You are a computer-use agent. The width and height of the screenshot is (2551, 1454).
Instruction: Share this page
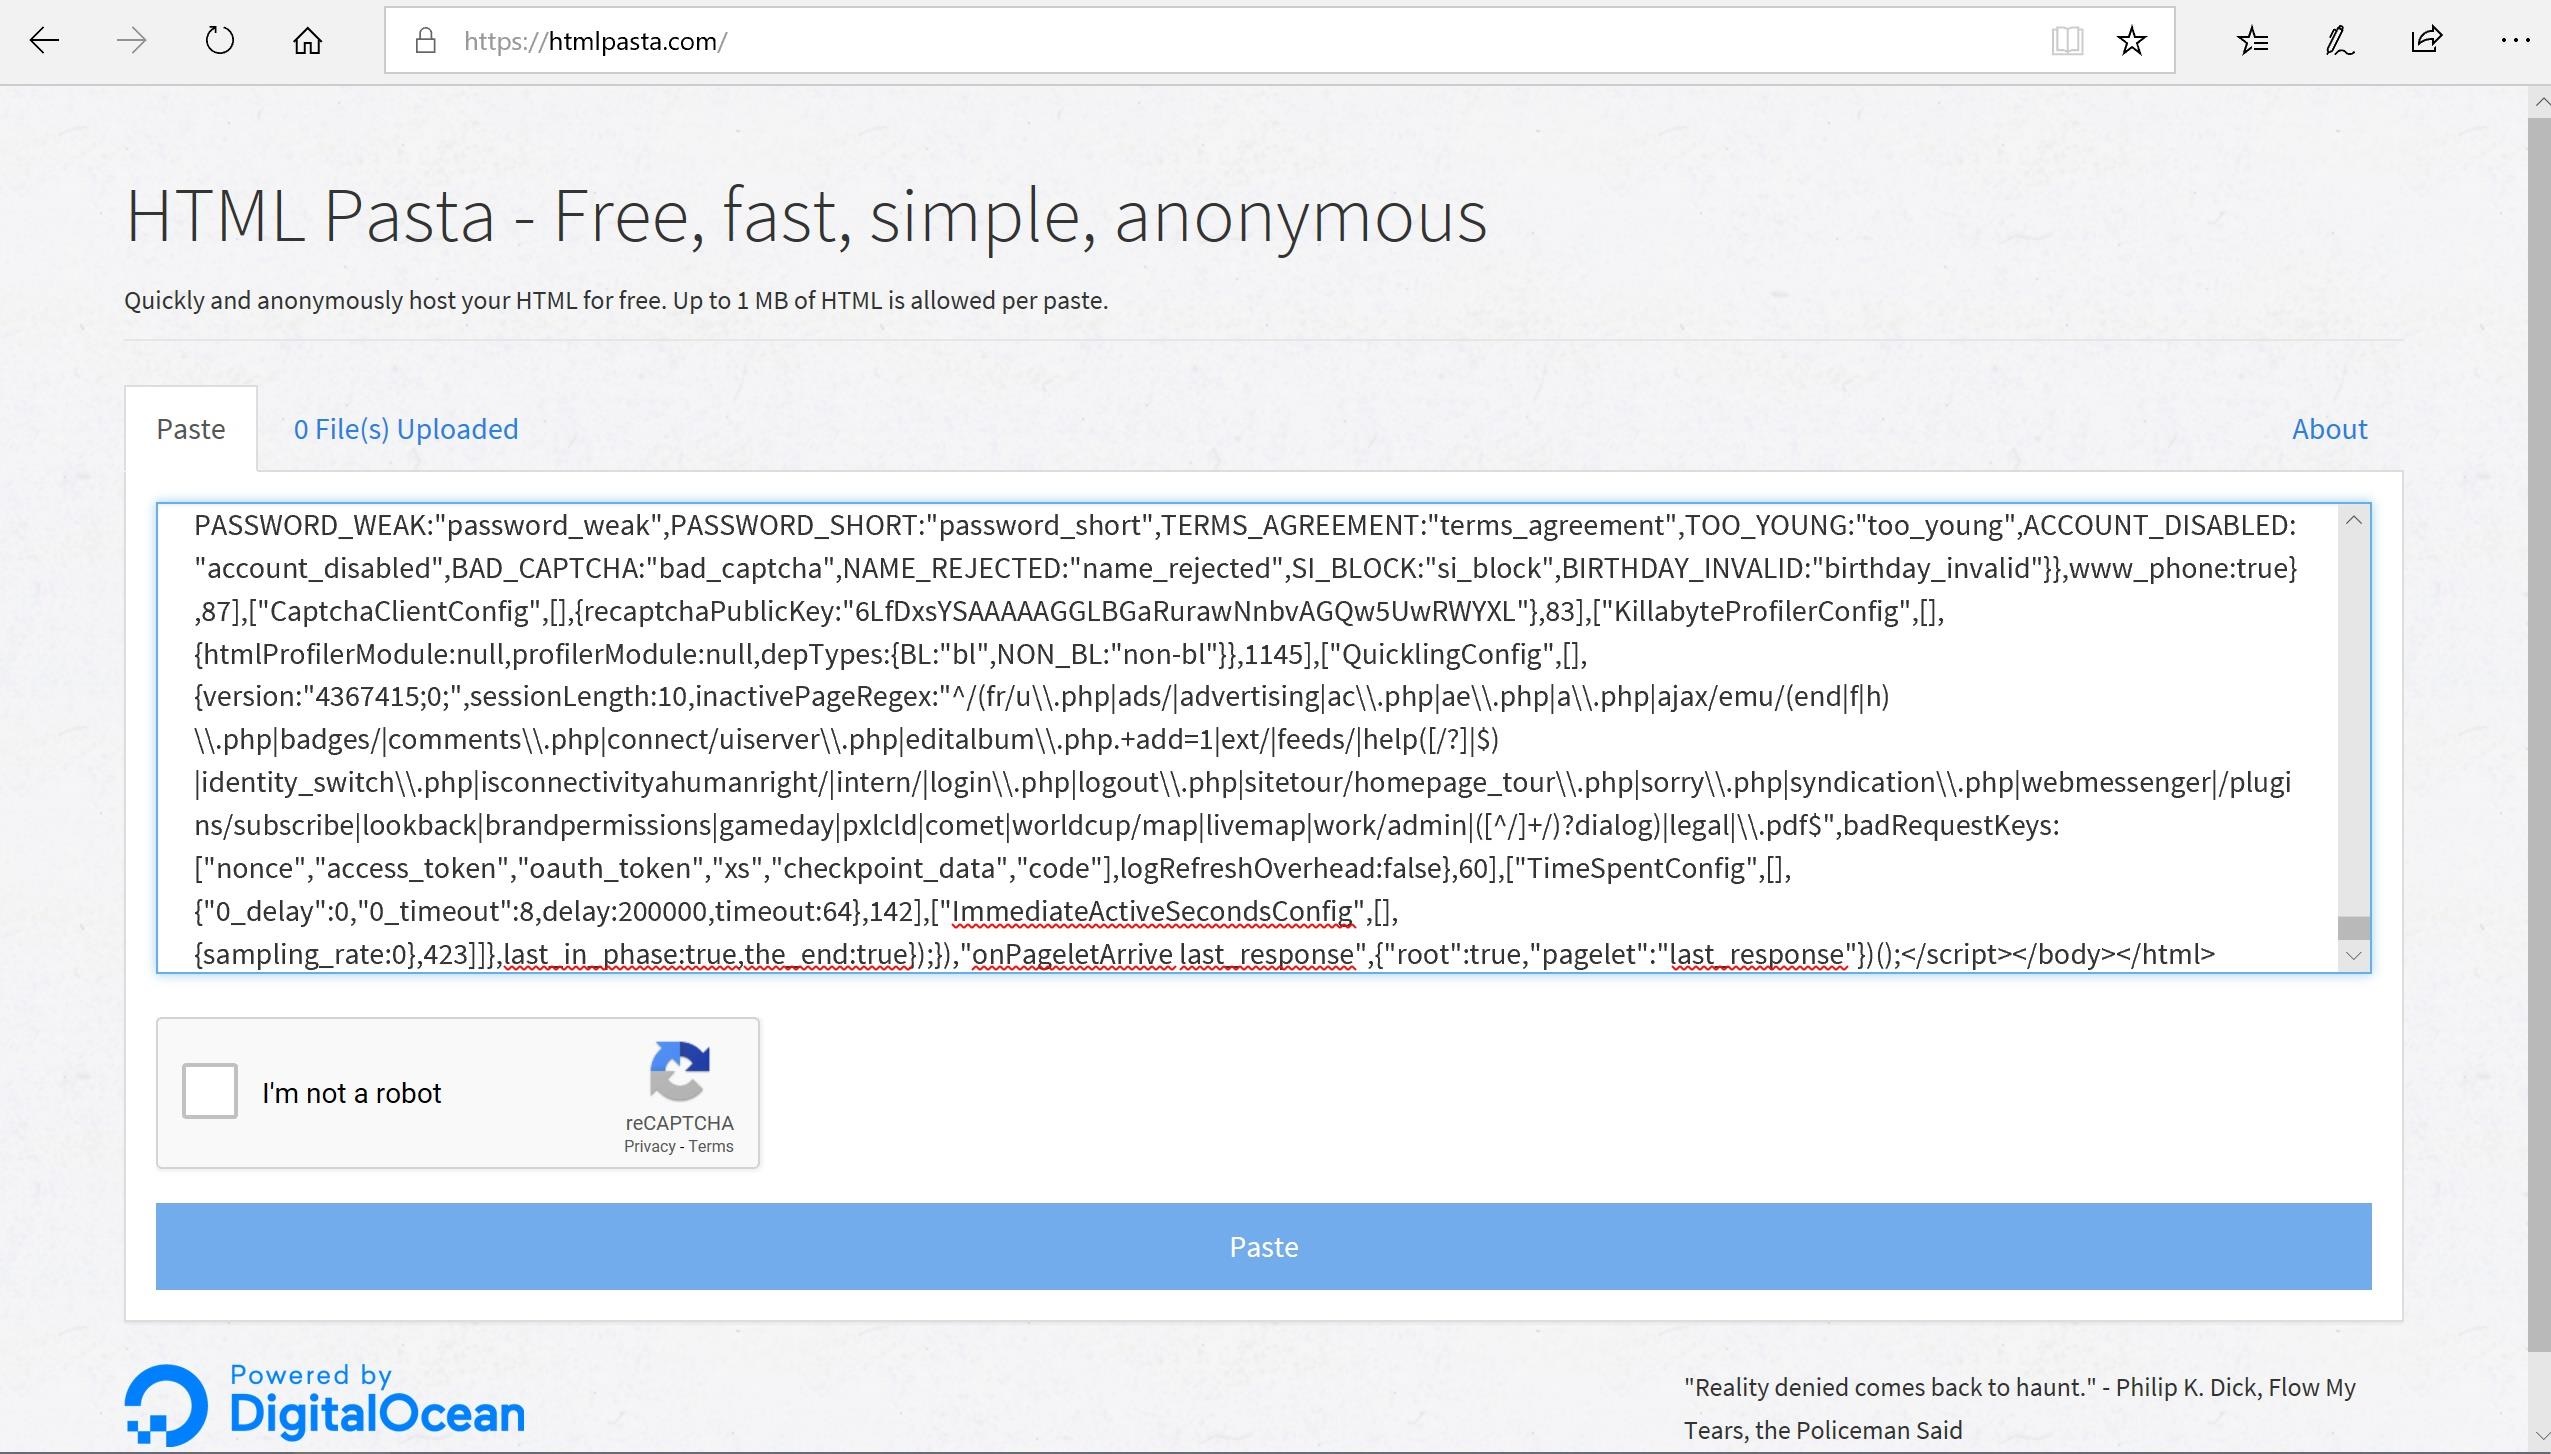point(2427,41)
